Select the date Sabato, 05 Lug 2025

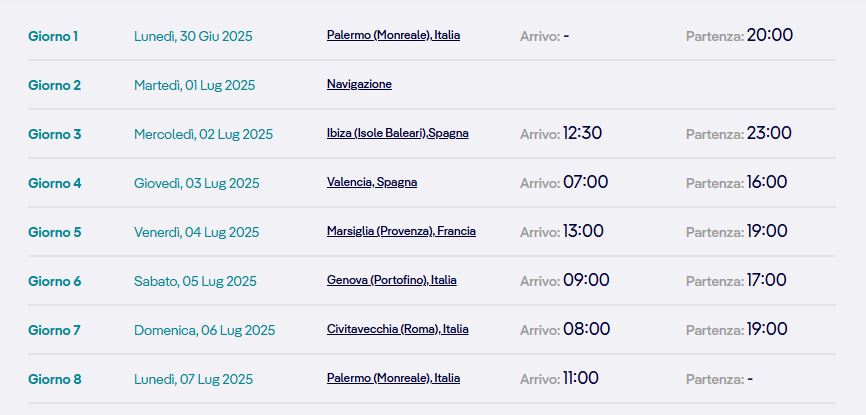[196, 281]
